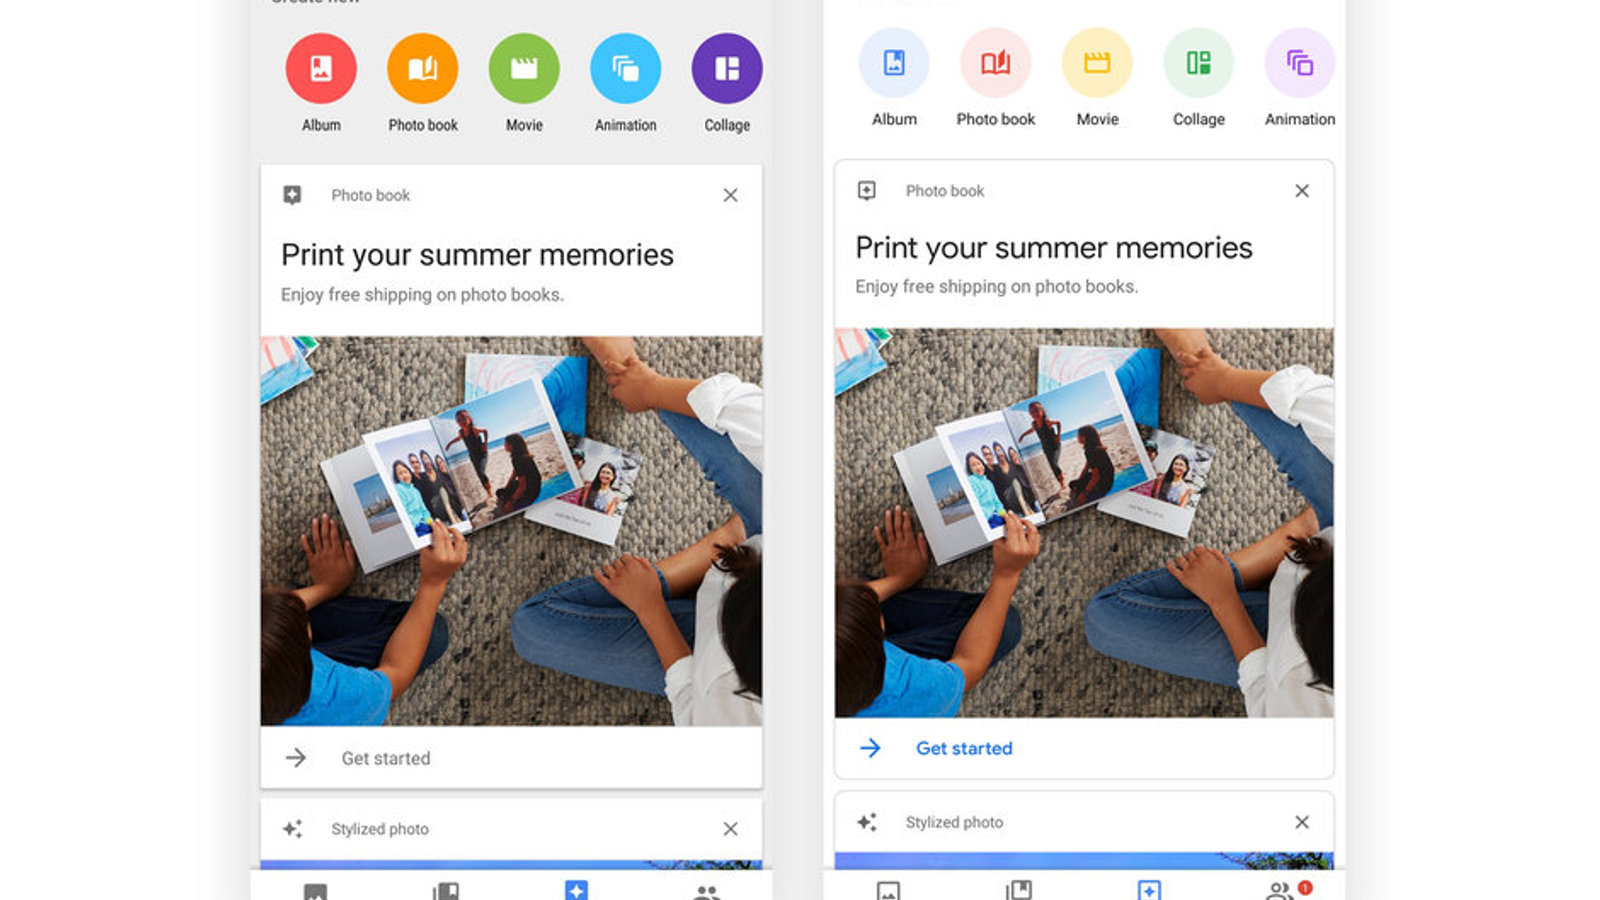This screenshot has height=900, width=1600.
Task: Click "Print your summer memories" heading on left card
Action: coord(477,255)
